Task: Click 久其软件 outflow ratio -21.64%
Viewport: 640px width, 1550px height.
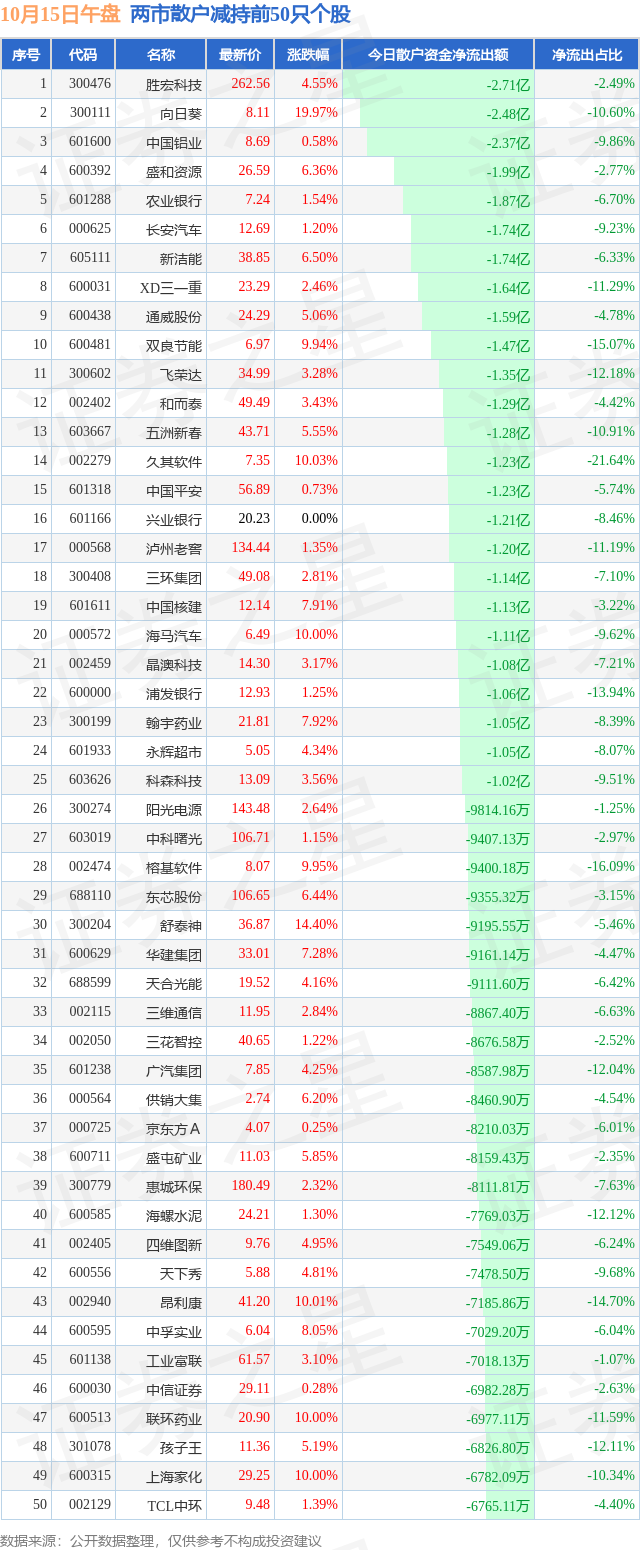Action: tap(610, 461)
